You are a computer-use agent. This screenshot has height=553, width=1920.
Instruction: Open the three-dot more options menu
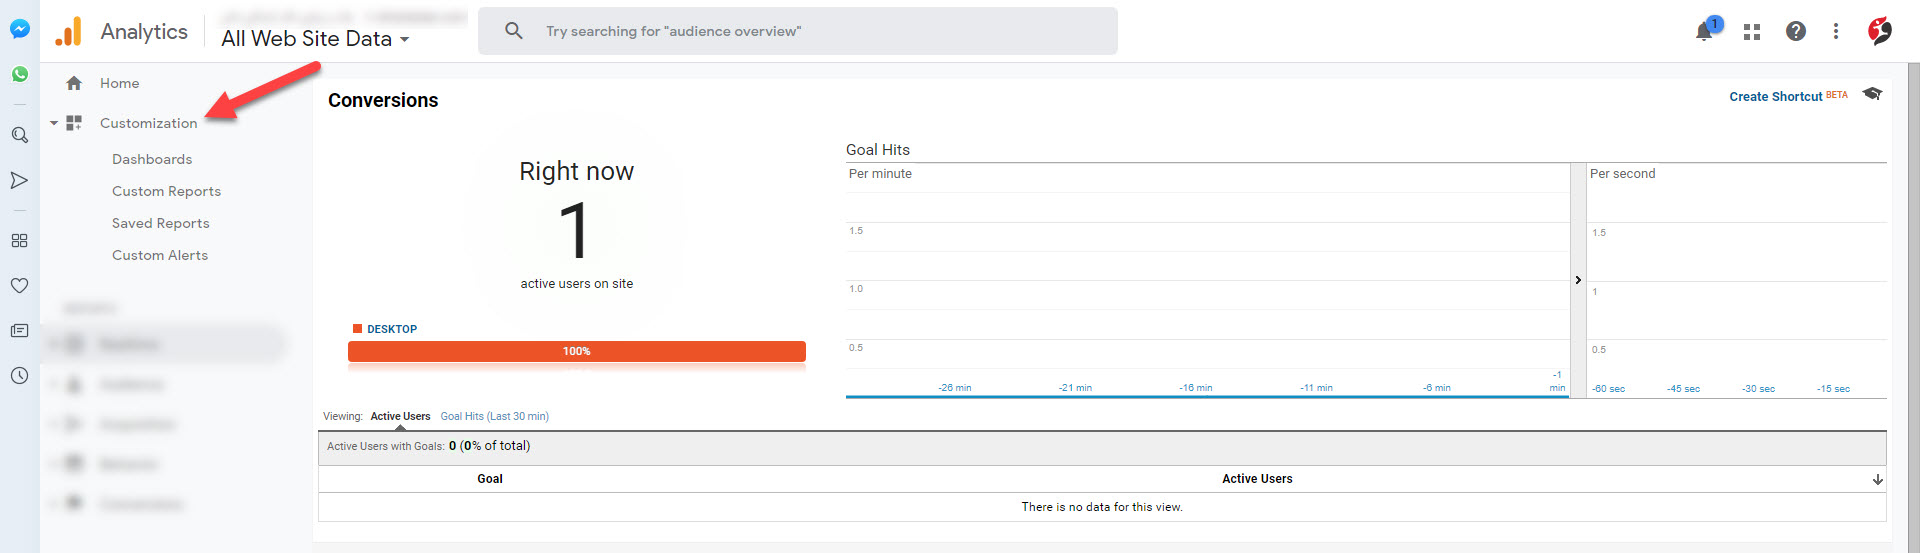[x=1836, y=31]
